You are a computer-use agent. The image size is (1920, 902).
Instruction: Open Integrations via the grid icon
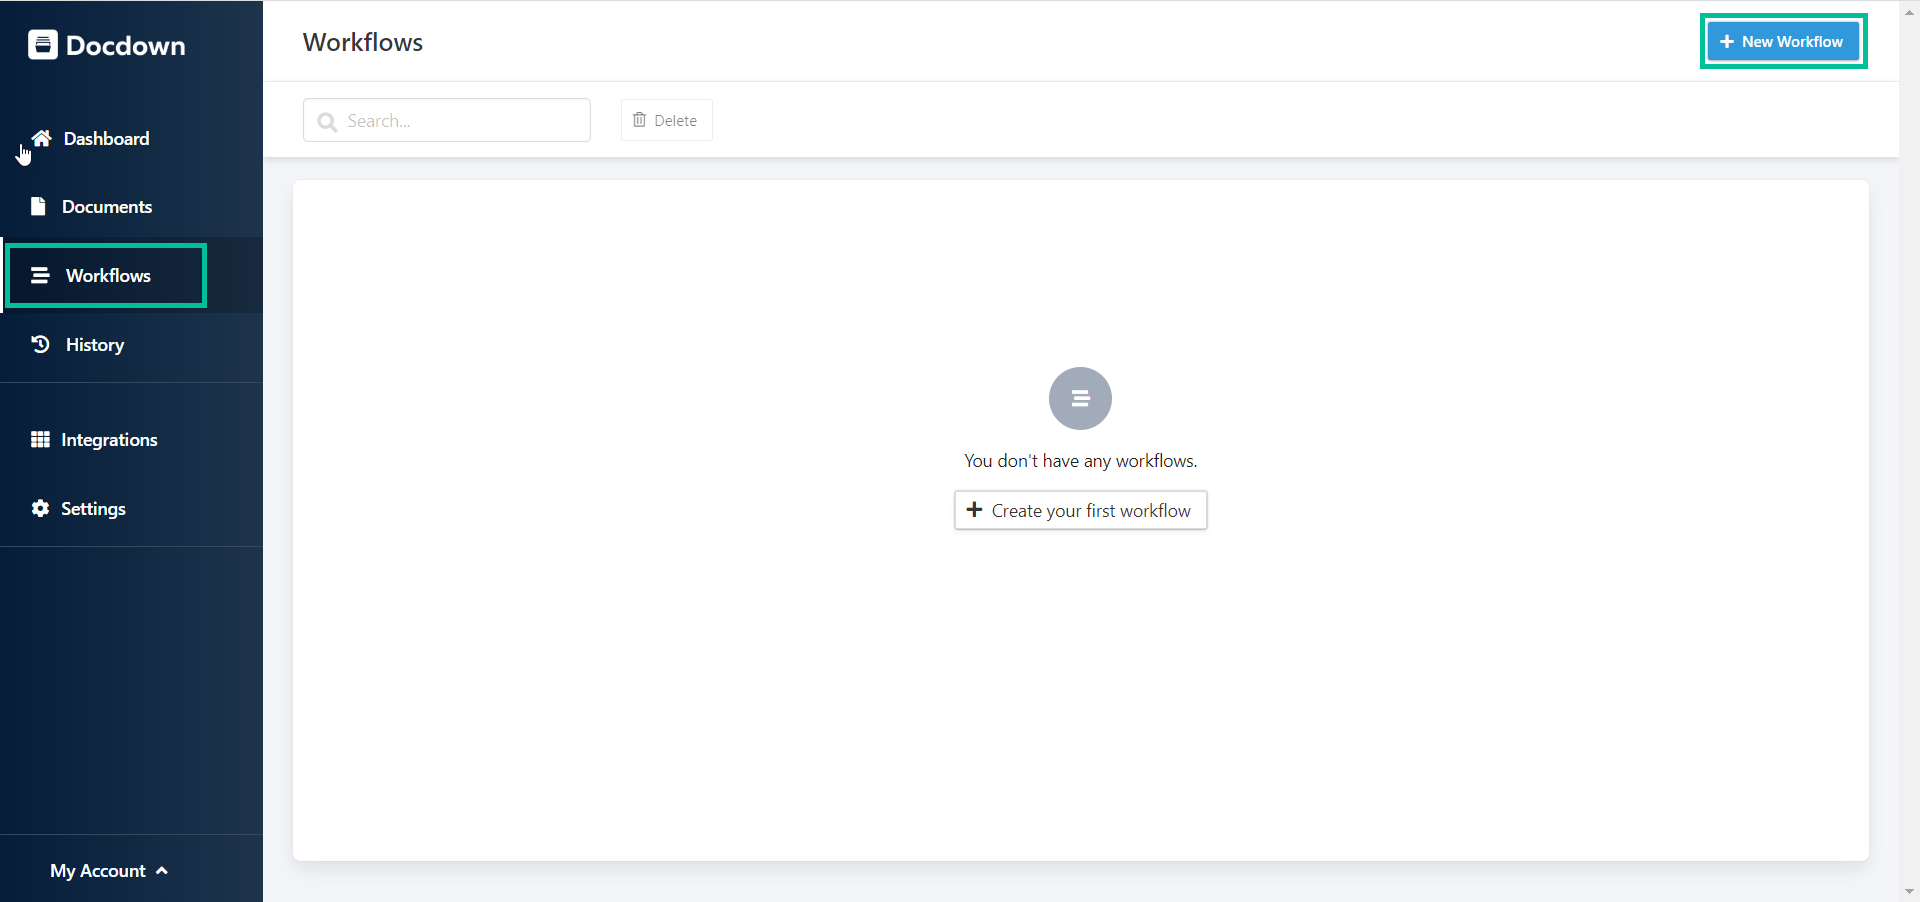click(40, 439)
